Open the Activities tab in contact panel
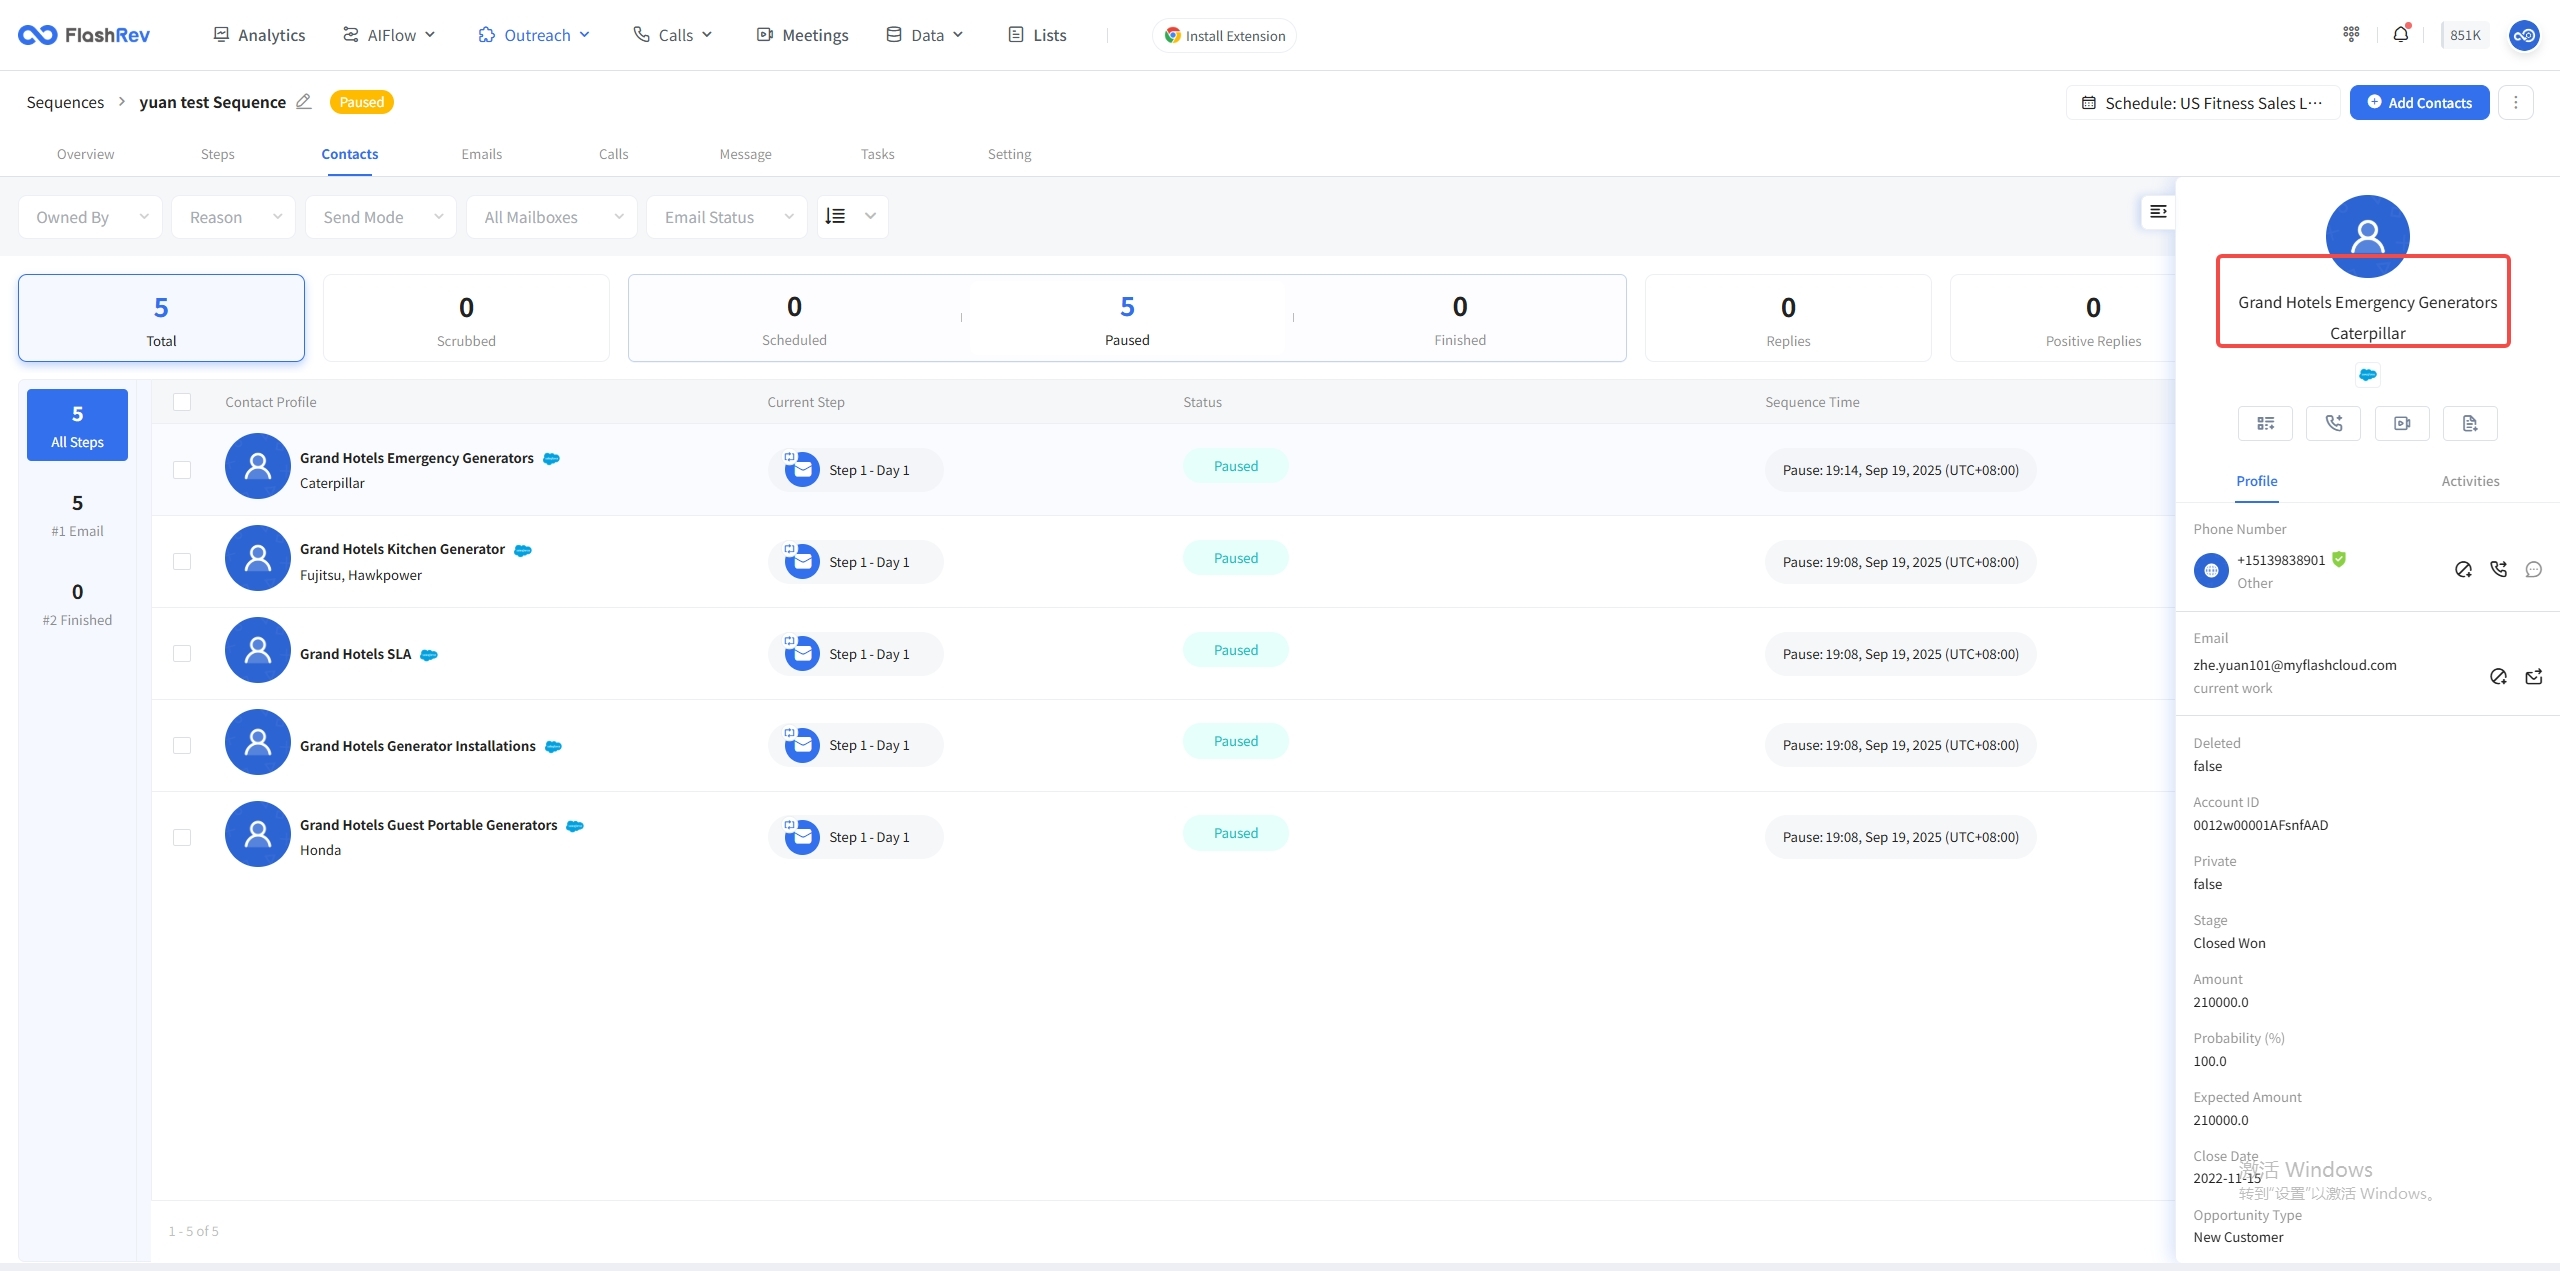Screen dimensions: 2560x1271 [x=2470, y=481]
